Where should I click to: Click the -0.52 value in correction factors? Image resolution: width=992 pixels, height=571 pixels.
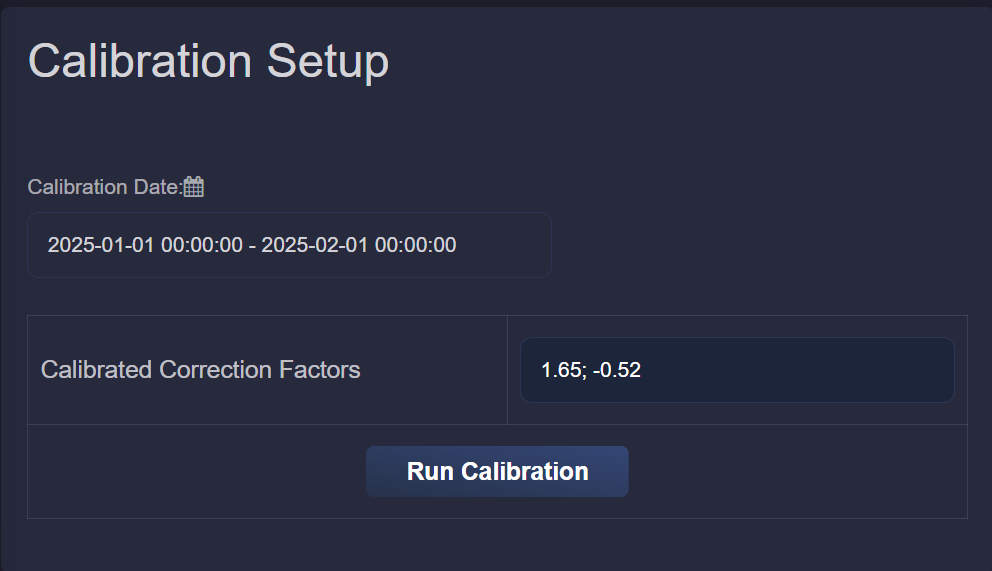coord(617,370)
